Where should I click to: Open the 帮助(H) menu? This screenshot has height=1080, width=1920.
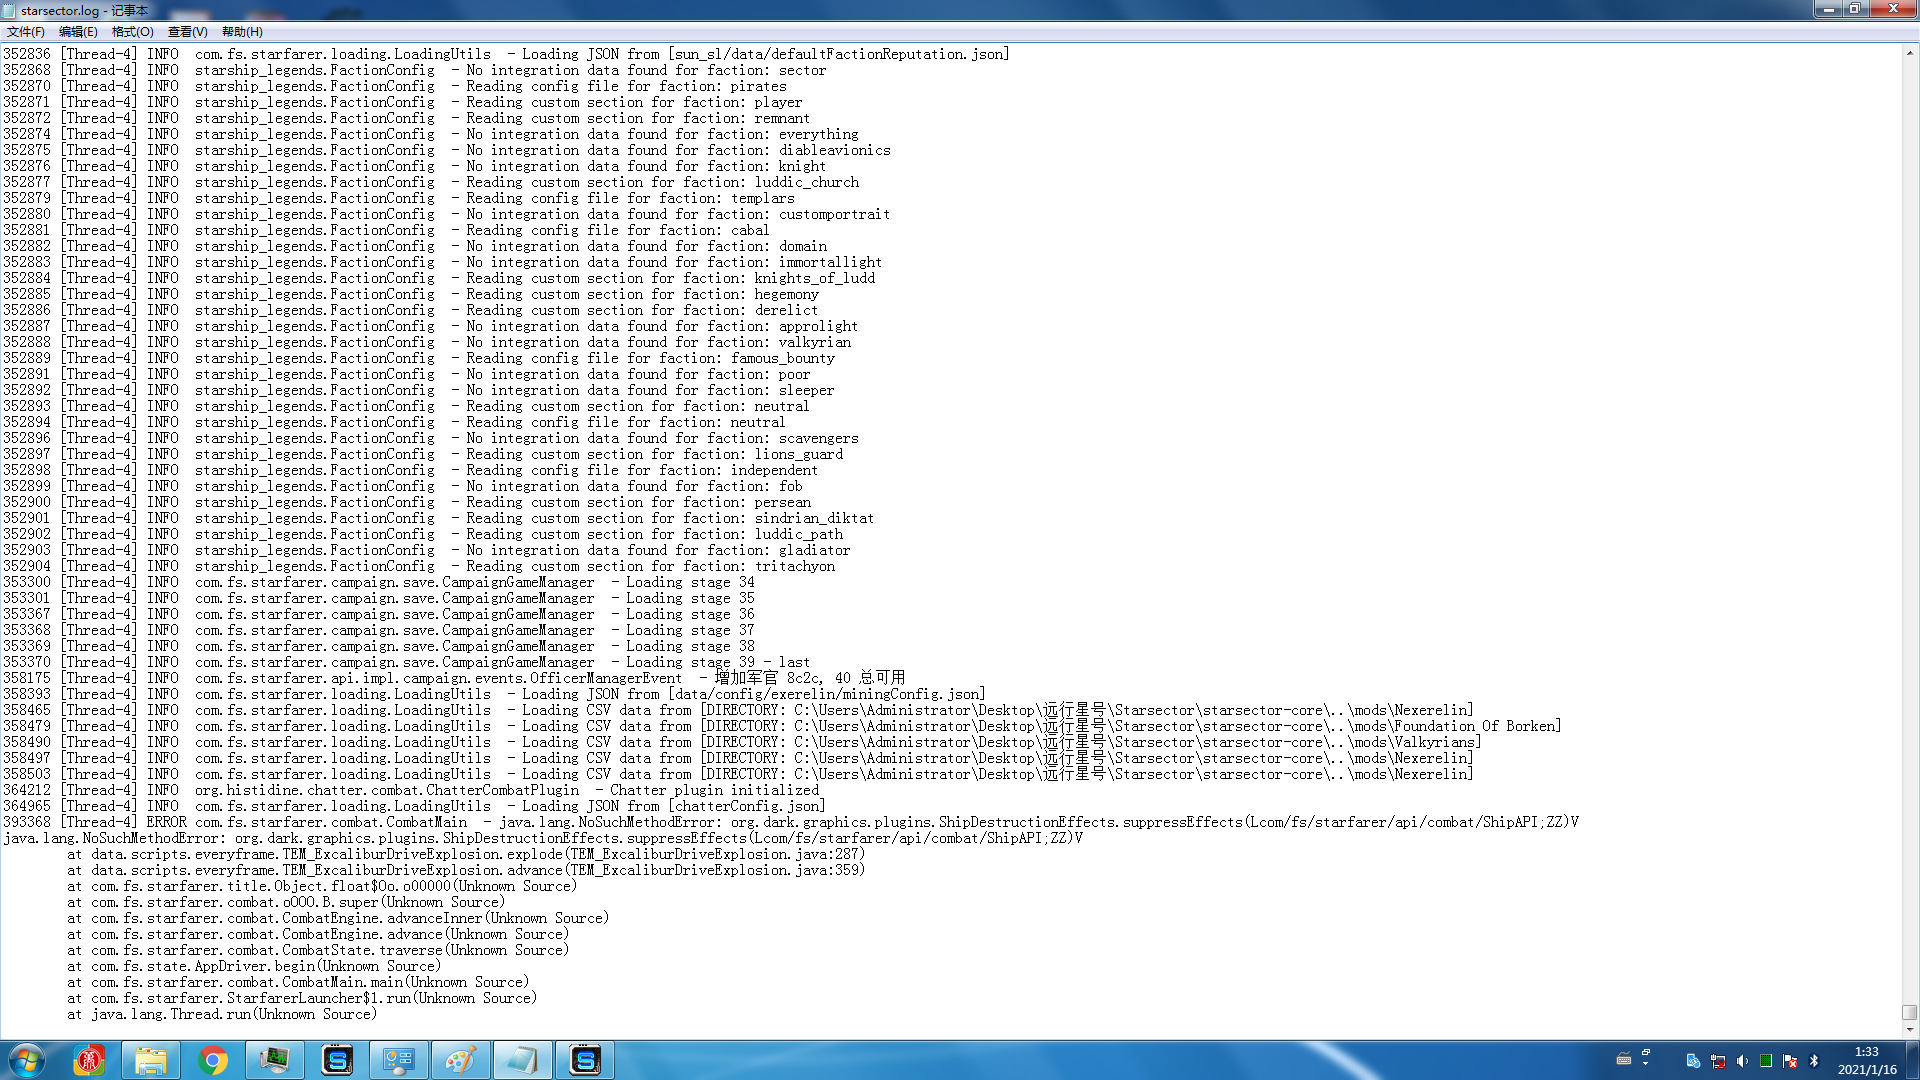242,32
